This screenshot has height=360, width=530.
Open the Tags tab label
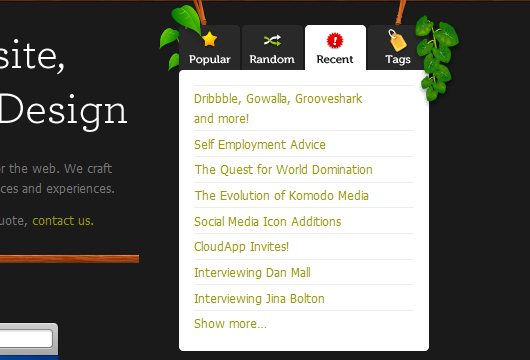(398, 60)
